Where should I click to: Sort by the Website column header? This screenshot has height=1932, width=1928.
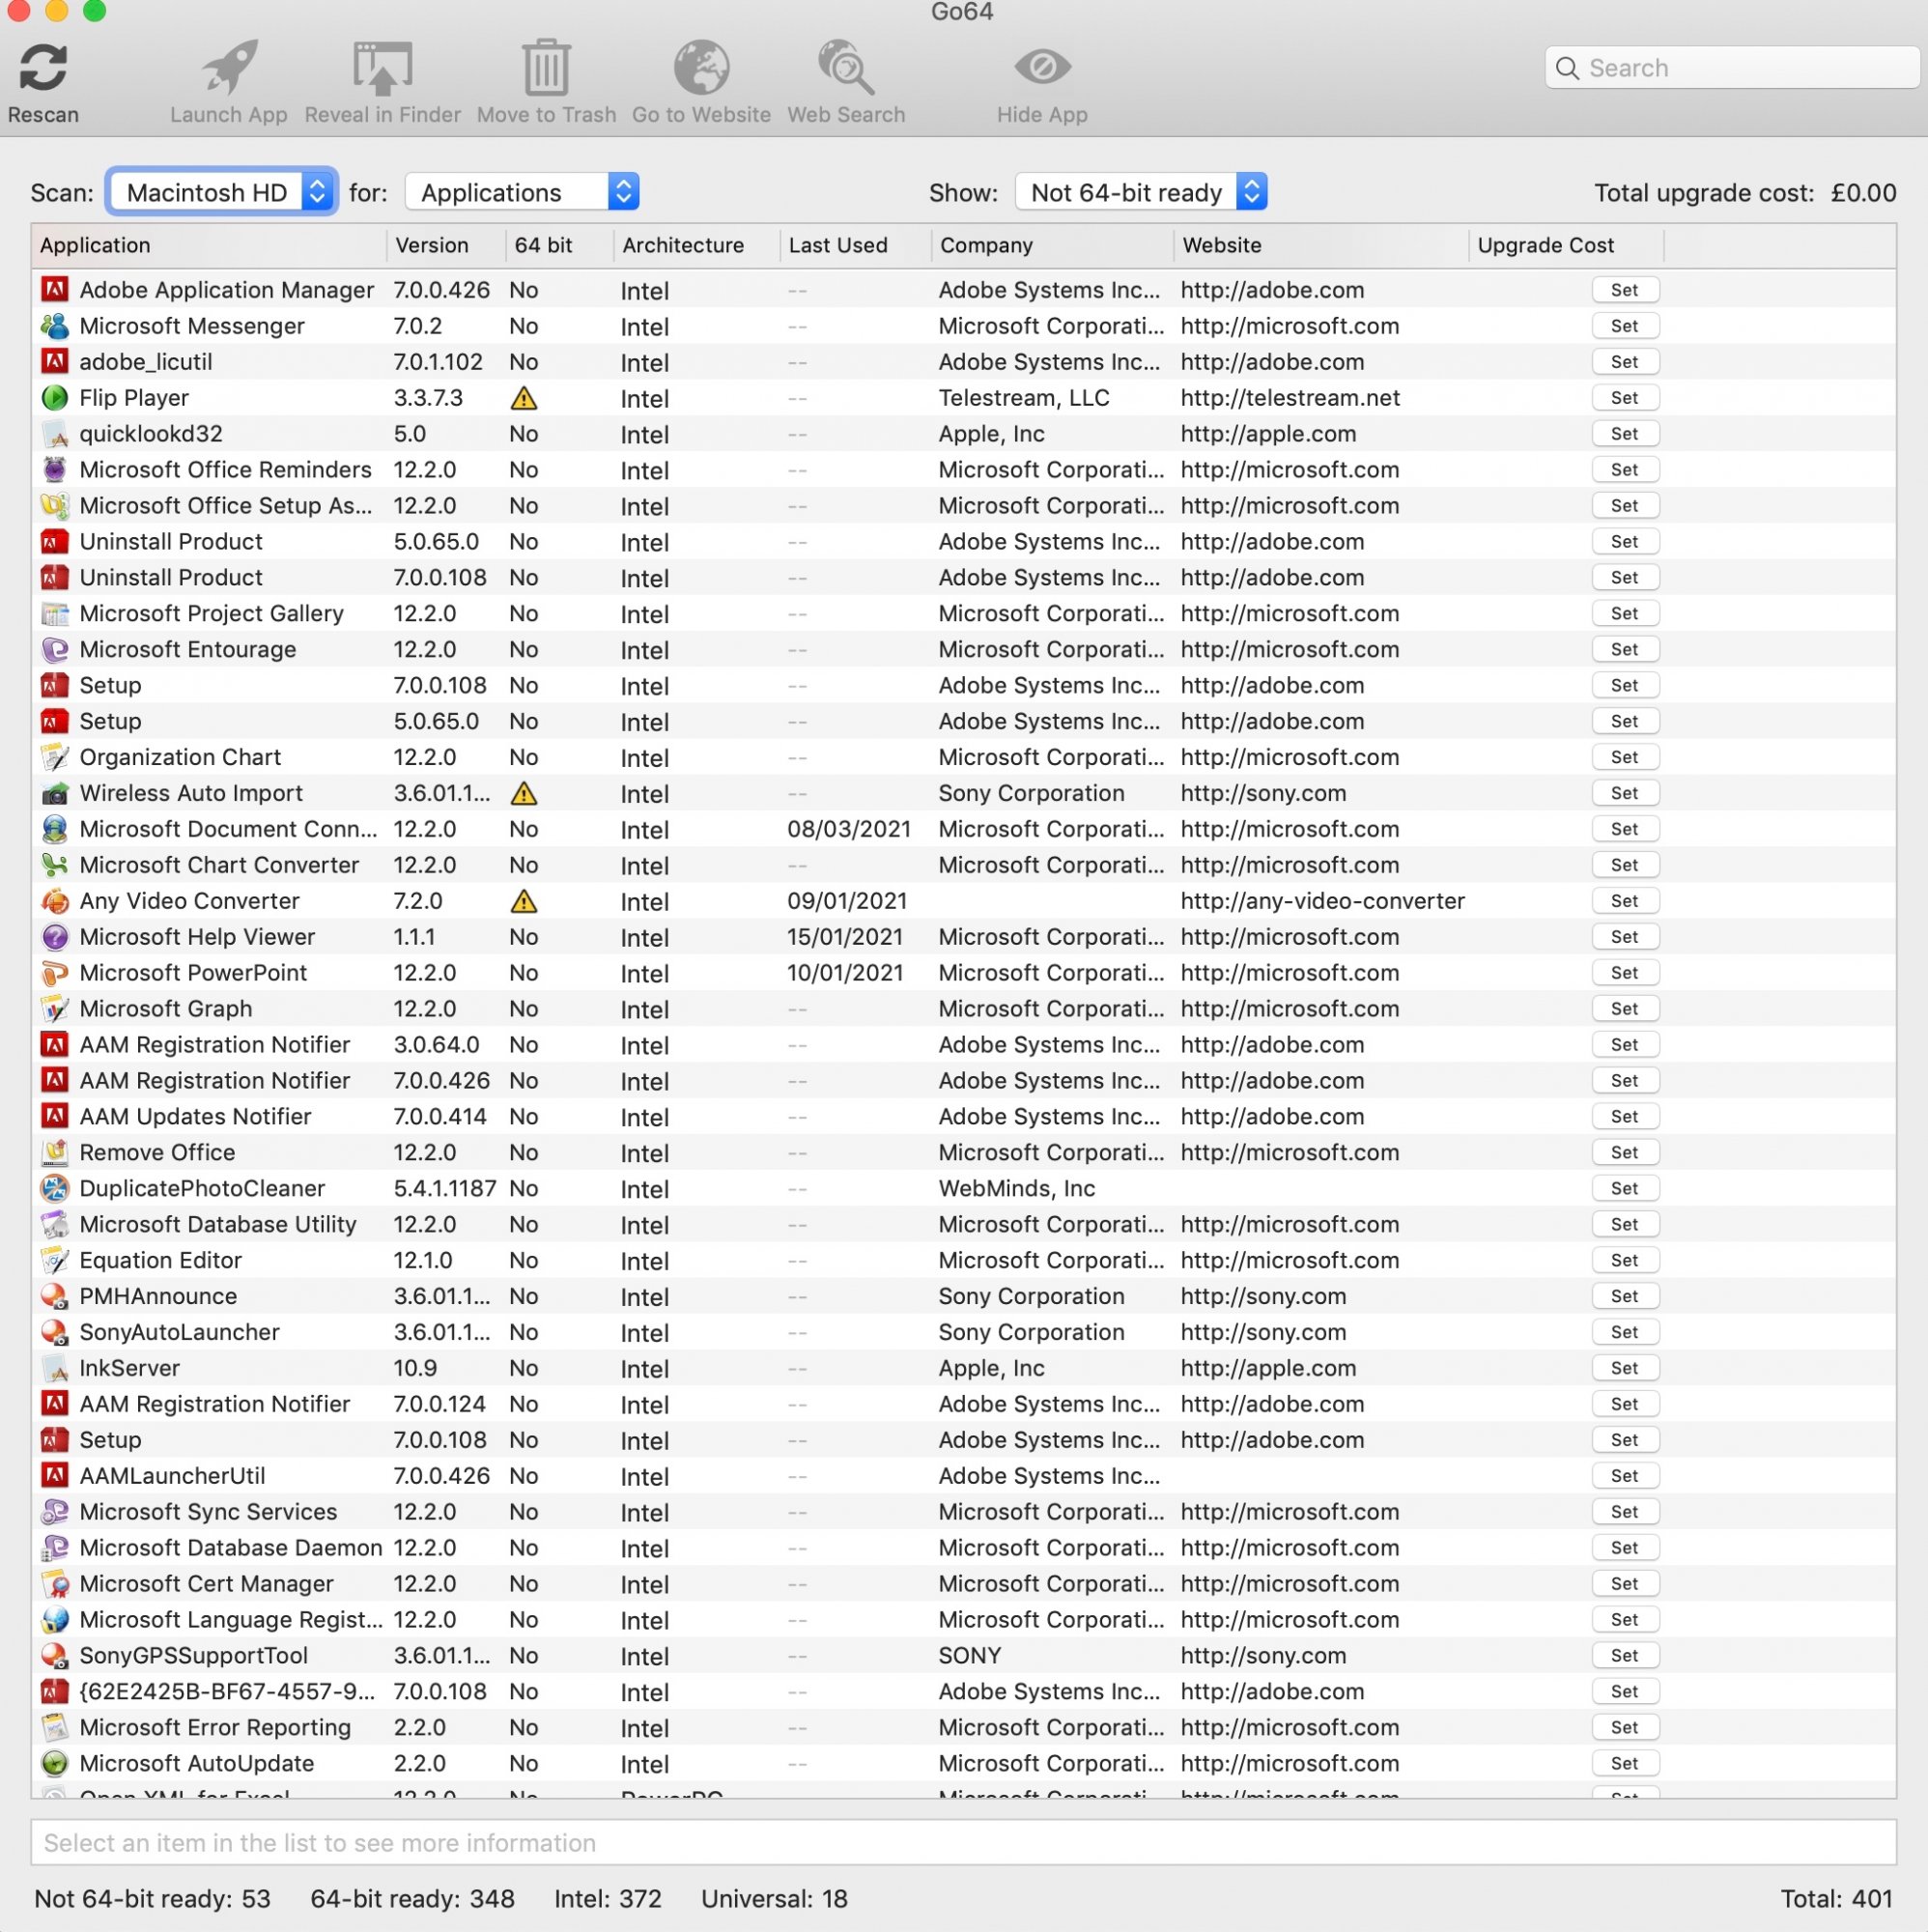[x=1321, y=246]
